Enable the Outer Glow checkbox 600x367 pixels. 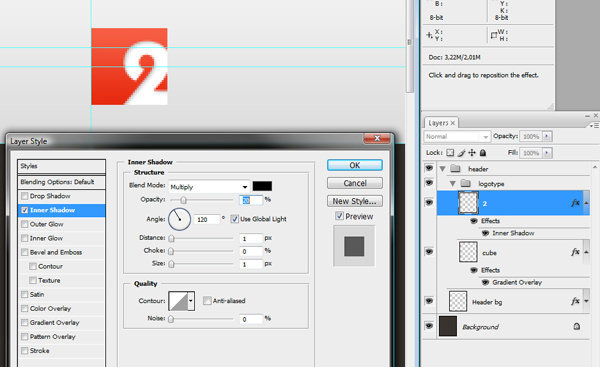point(24,224)
